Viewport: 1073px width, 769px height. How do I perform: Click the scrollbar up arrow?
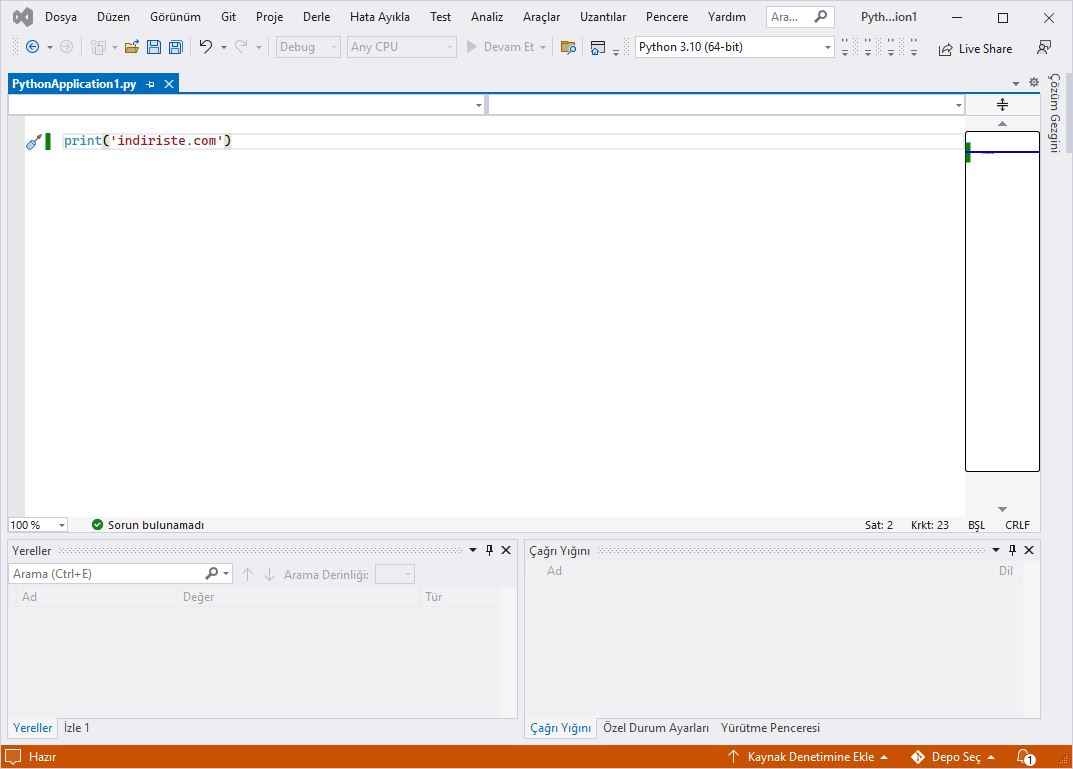tap(1003, 124)
